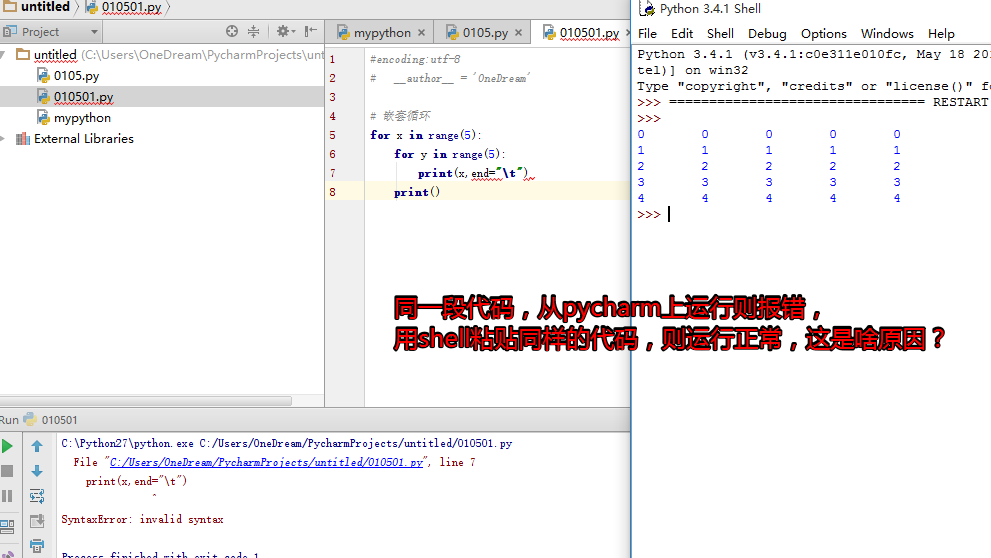Screen dimensions: 991x558
Task: Collapse the untitled project folder
Action: click(3, 55)
